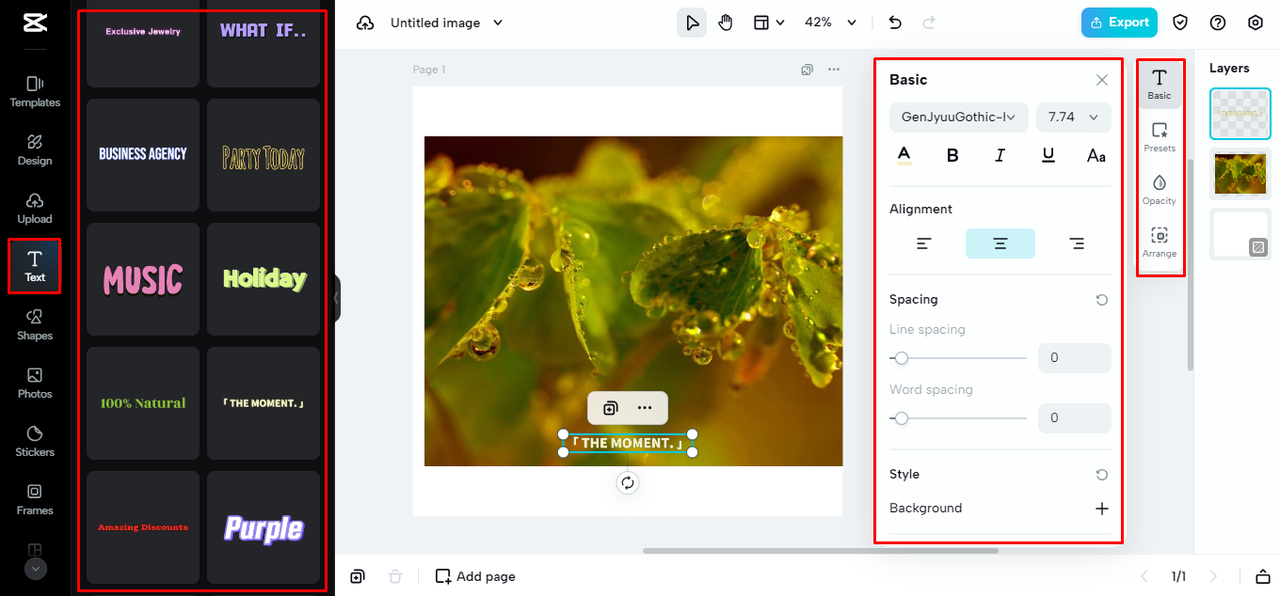Choose the Amazing Discounts text preset
Viewport: 1280px width, 596px height.
[143, 527]
